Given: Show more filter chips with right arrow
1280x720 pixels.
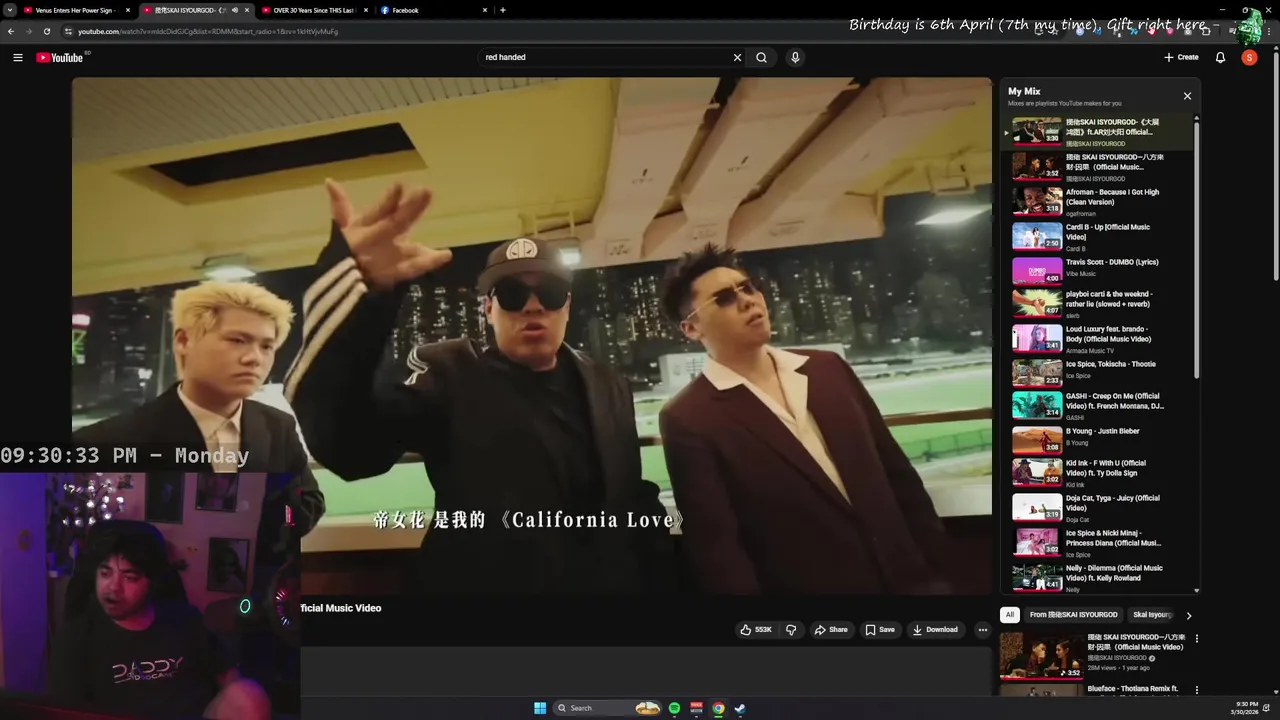Looking at the screenshot, I should [1188, 615].
